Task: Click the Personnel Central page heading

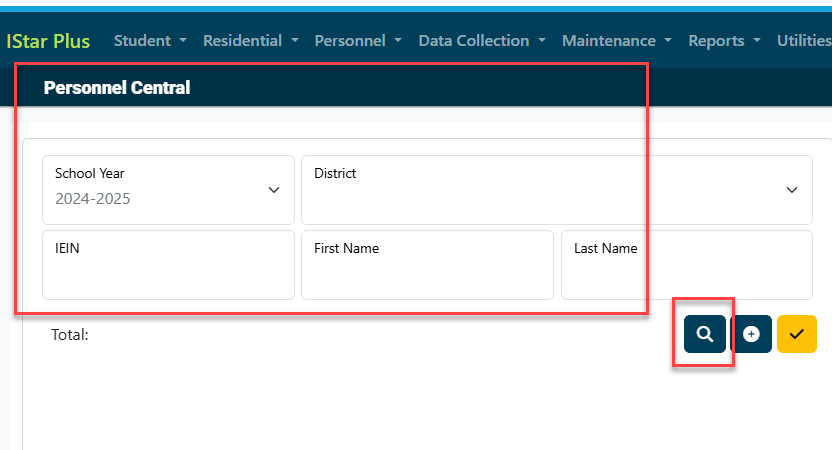Action: click(117, 88)
